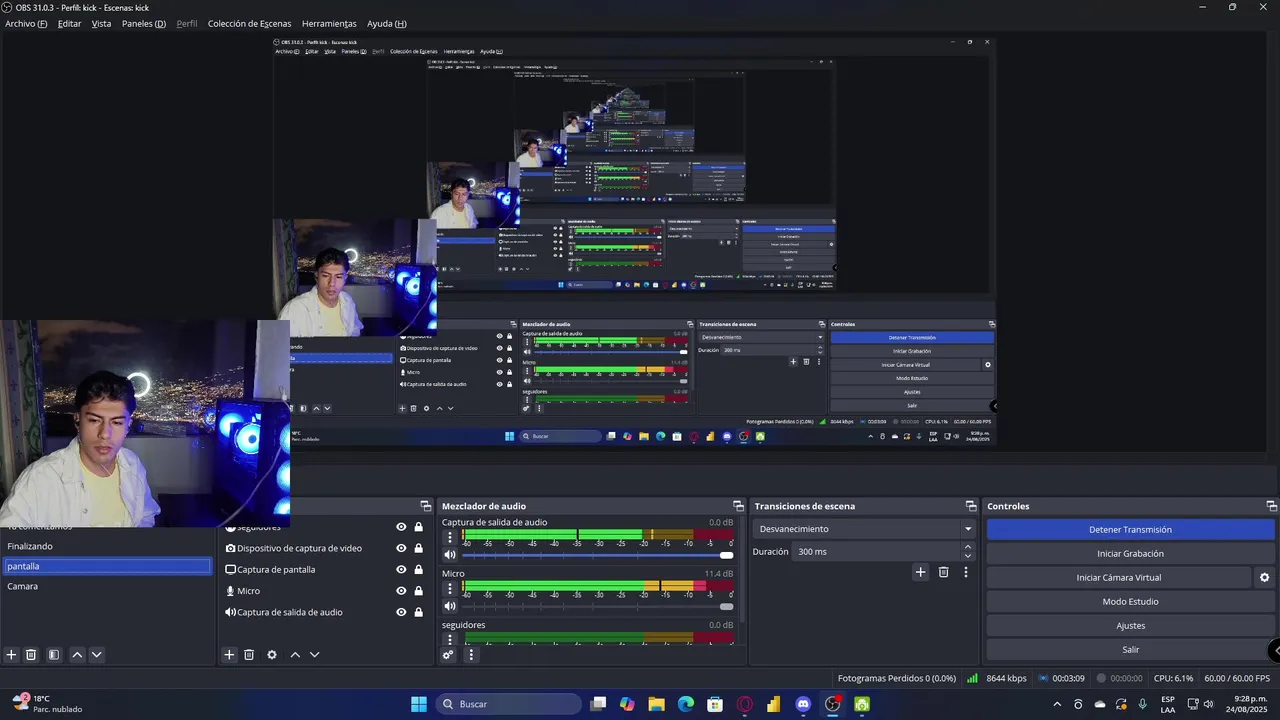Adjust the Micro volume slider

click(x=597, y=606)
